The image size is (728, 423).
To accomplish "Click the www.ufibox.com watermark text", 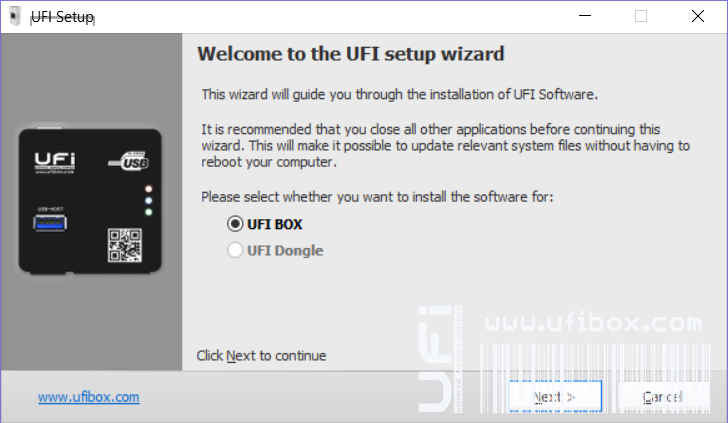I will pos(593,323).
